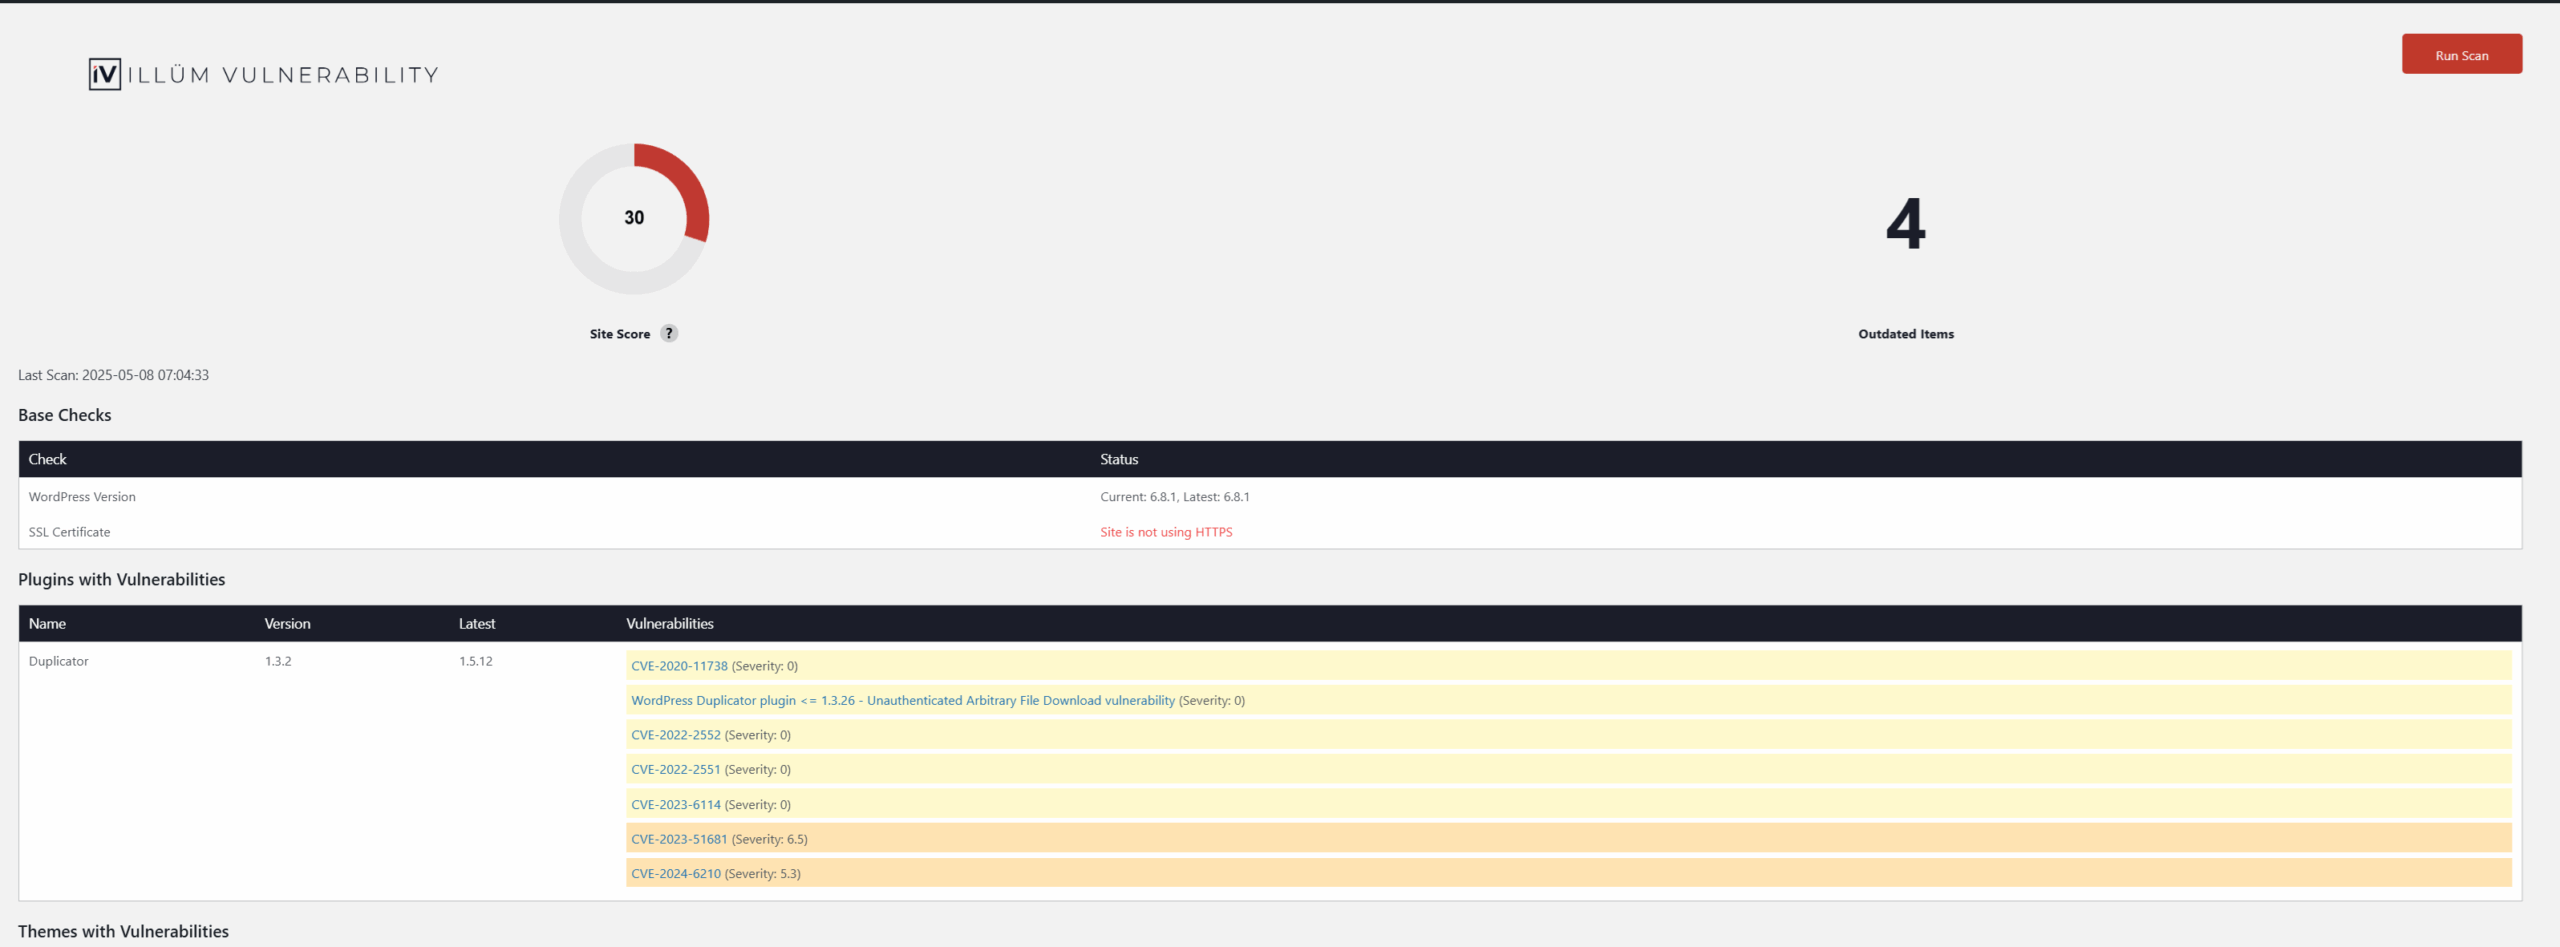Click the 'Base Checks' heading
Image resolution: width=2560 pixels, height=947 pixels.
(64, 415)
